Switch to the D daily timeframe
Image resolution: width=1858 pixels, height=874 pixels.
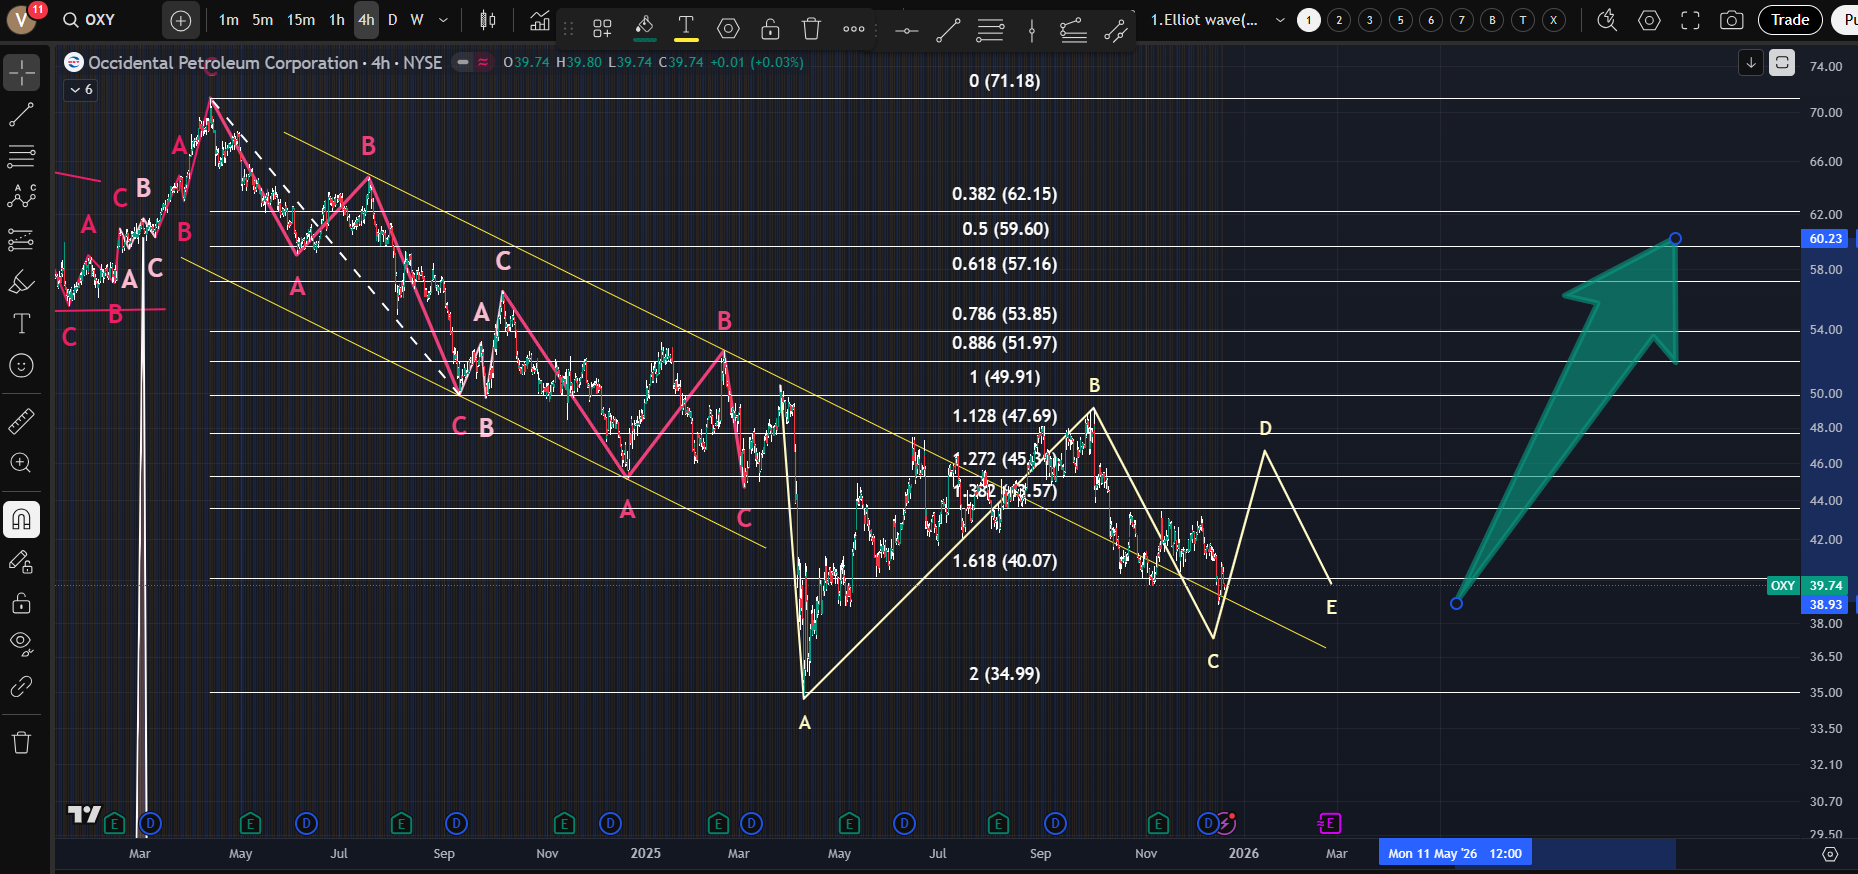click(392, 20)
